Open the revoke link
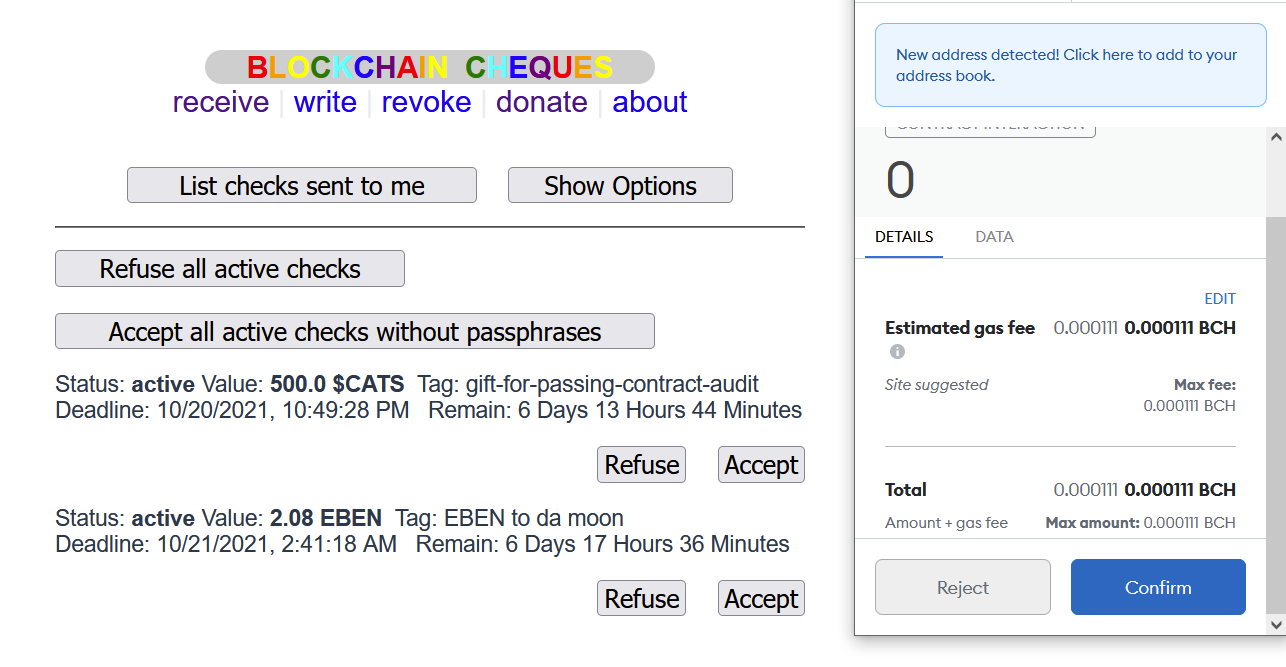This screenshot has height=667, width=1286. (x=426, y=102)
